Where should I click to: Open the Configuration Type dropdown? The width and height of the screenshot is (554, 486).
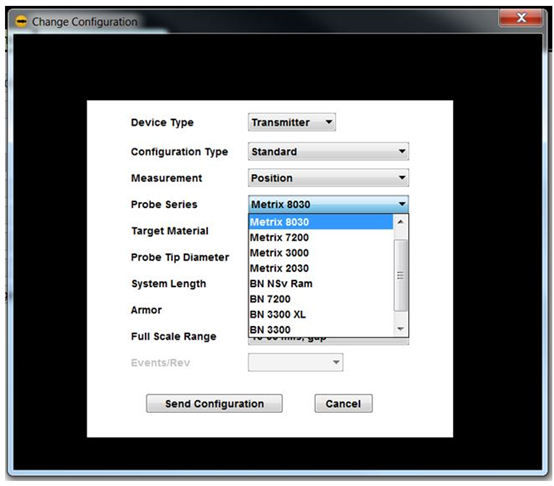[329, 152]
